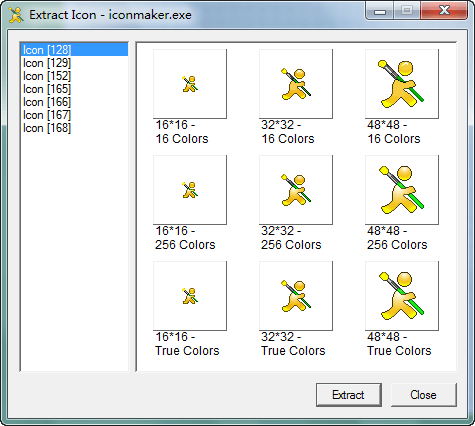The width and height of the screenshot is (475, 426).
Task: Select Icon [128] in the list
Action: (x=74, y=50)
